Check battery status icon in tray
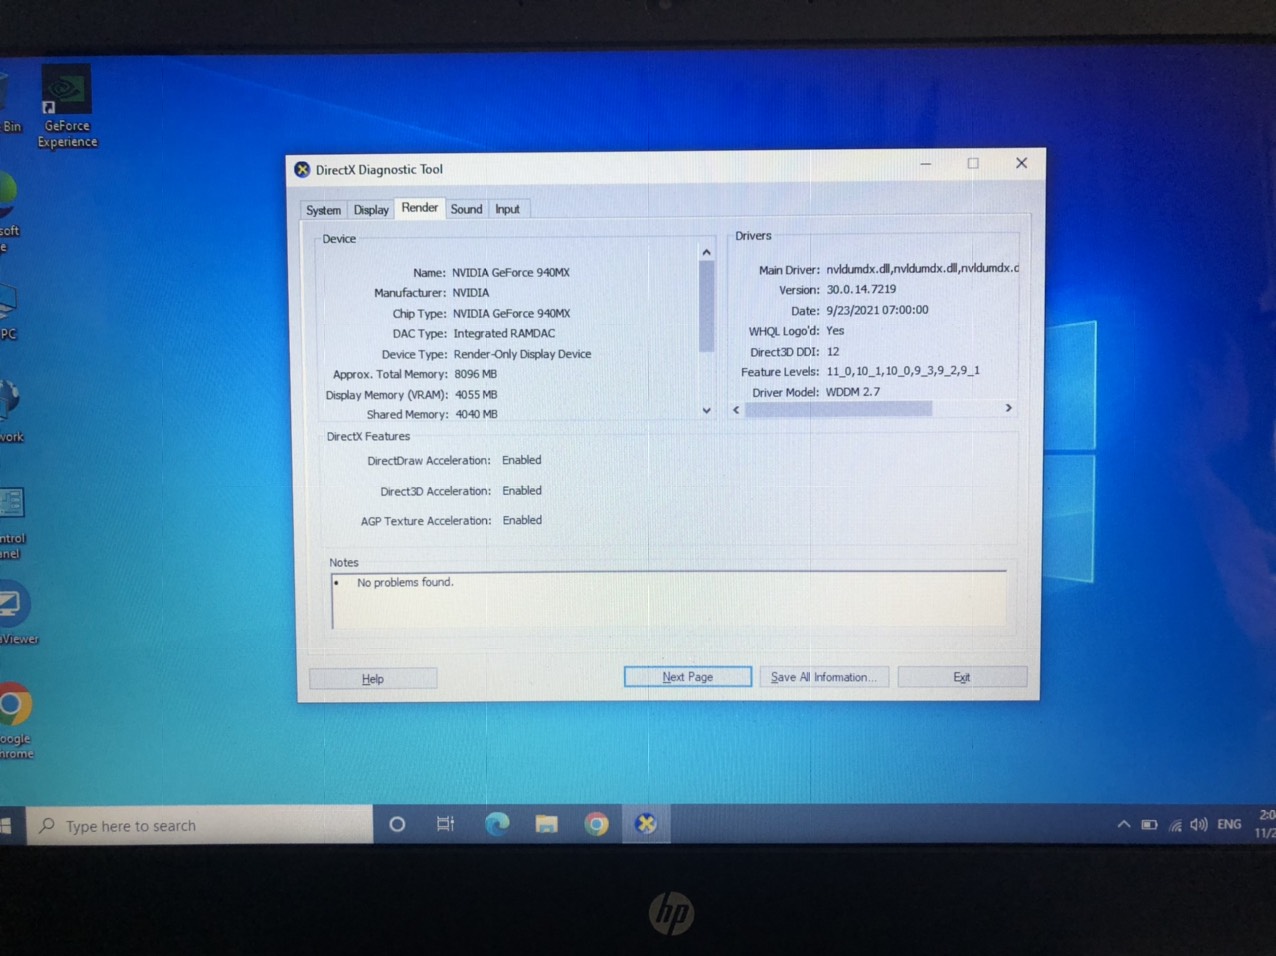Screen dimensions: 1276x956 [1149, 825]
